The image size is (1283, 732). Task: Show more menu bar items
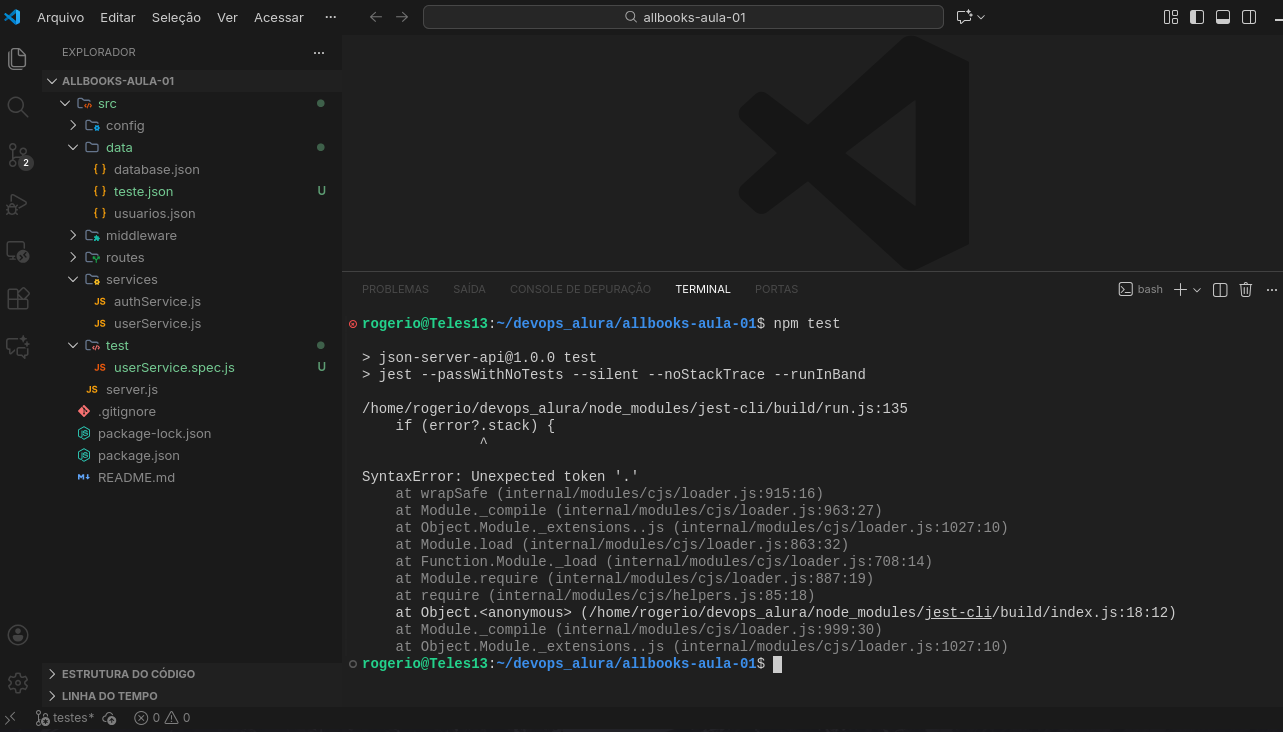(x=331, y=17)
